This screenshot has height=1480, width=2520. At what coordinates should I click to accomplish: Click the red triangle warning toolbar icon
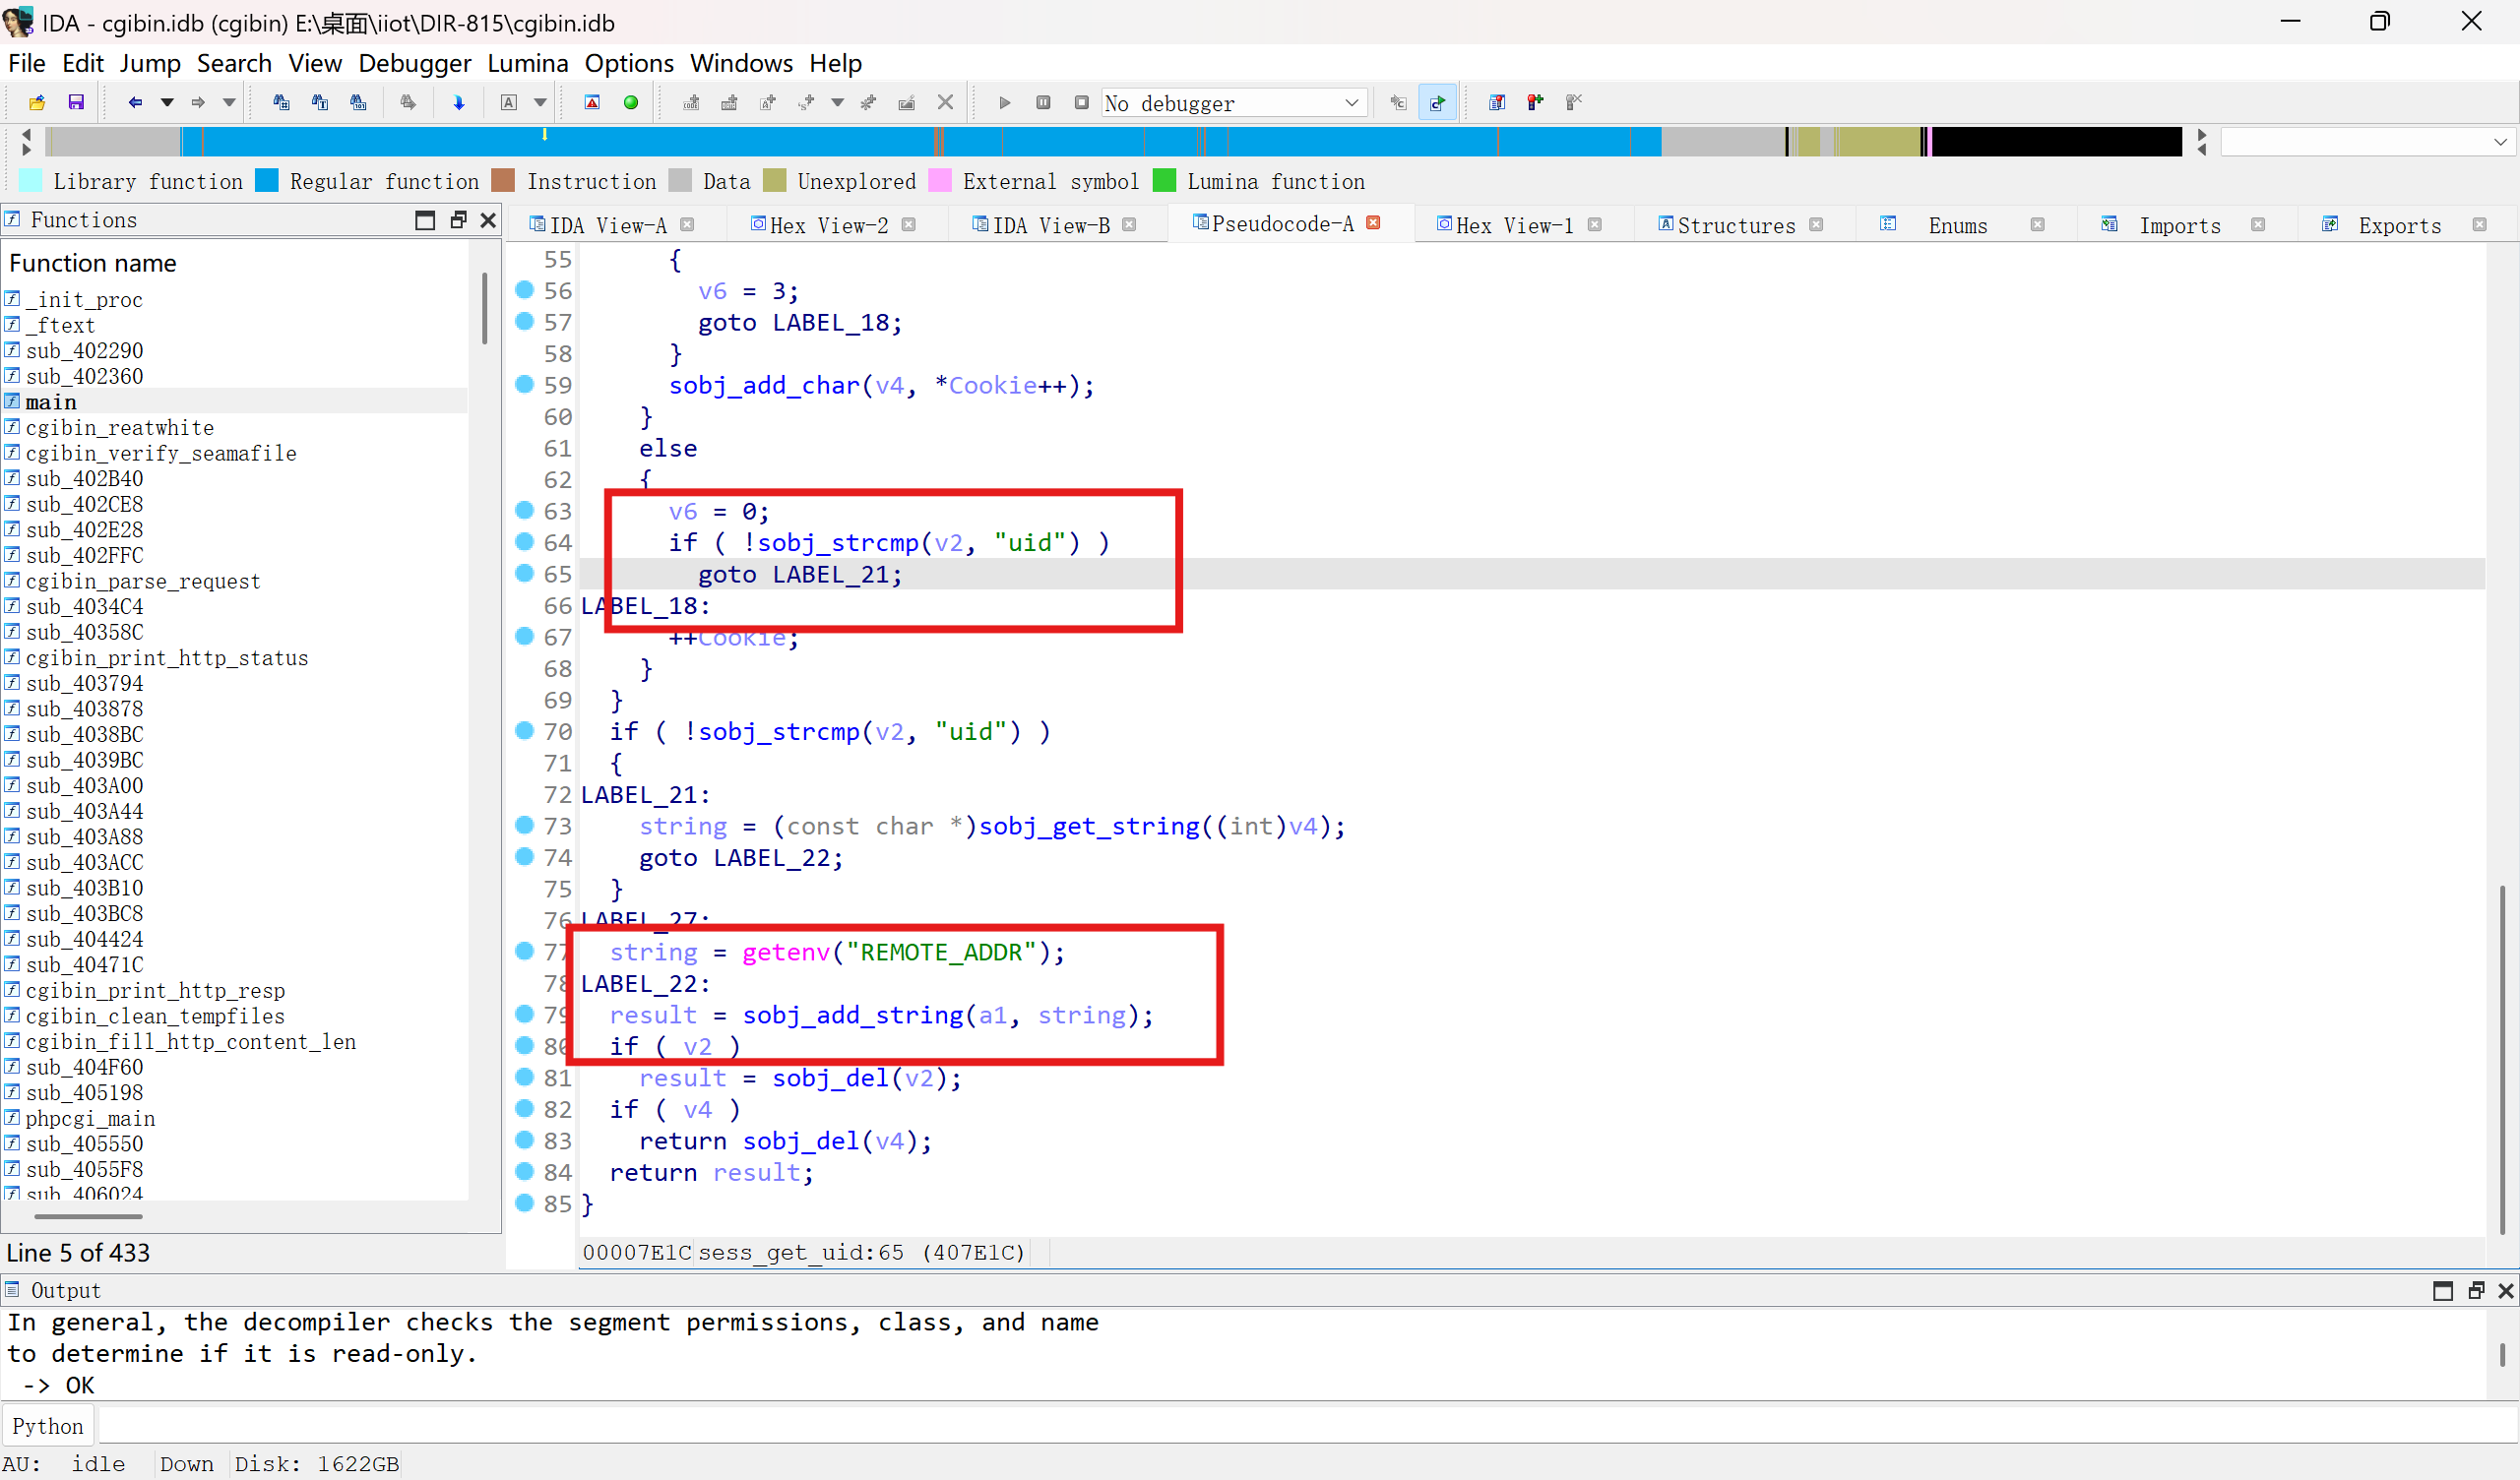[x=592, y=102]
